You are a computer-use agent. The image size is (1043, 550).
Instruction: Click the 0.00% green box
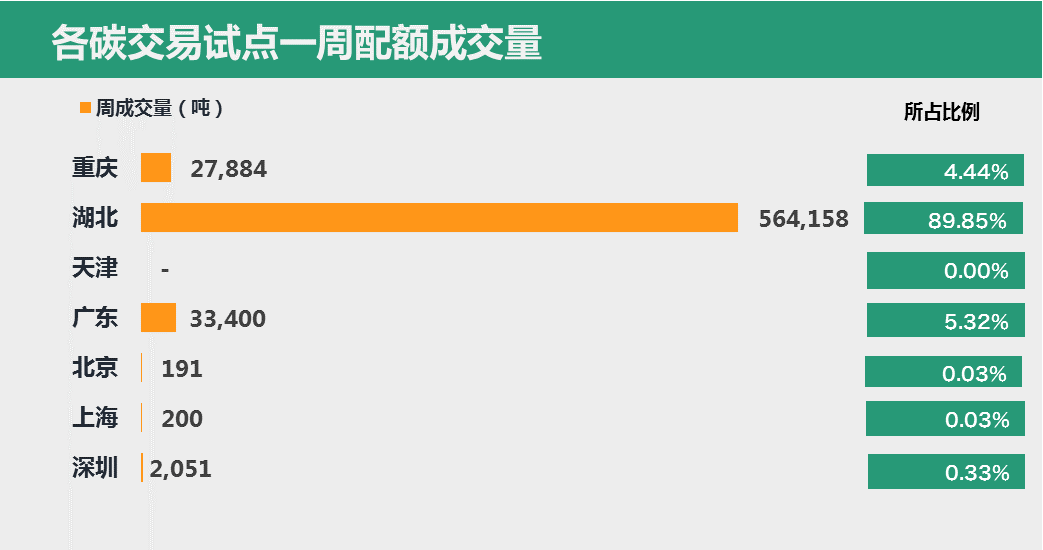coord(945,270)
